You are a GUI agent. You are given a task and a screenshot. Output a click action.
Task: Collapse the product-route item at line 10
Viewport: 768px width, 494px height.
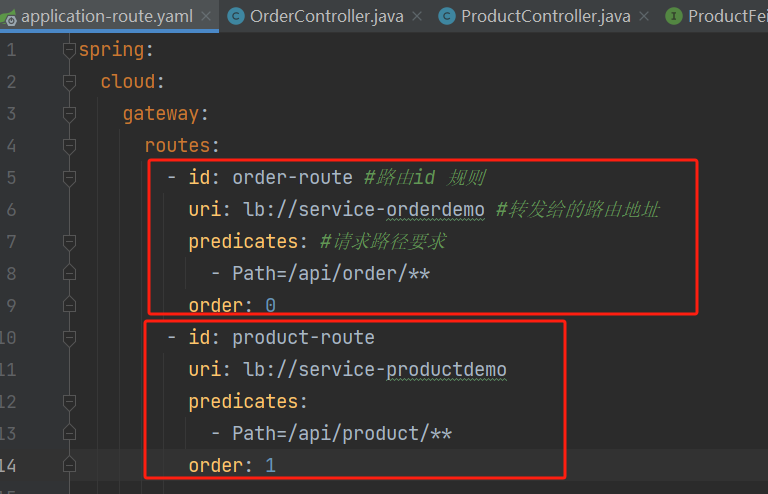coord(70,338)
